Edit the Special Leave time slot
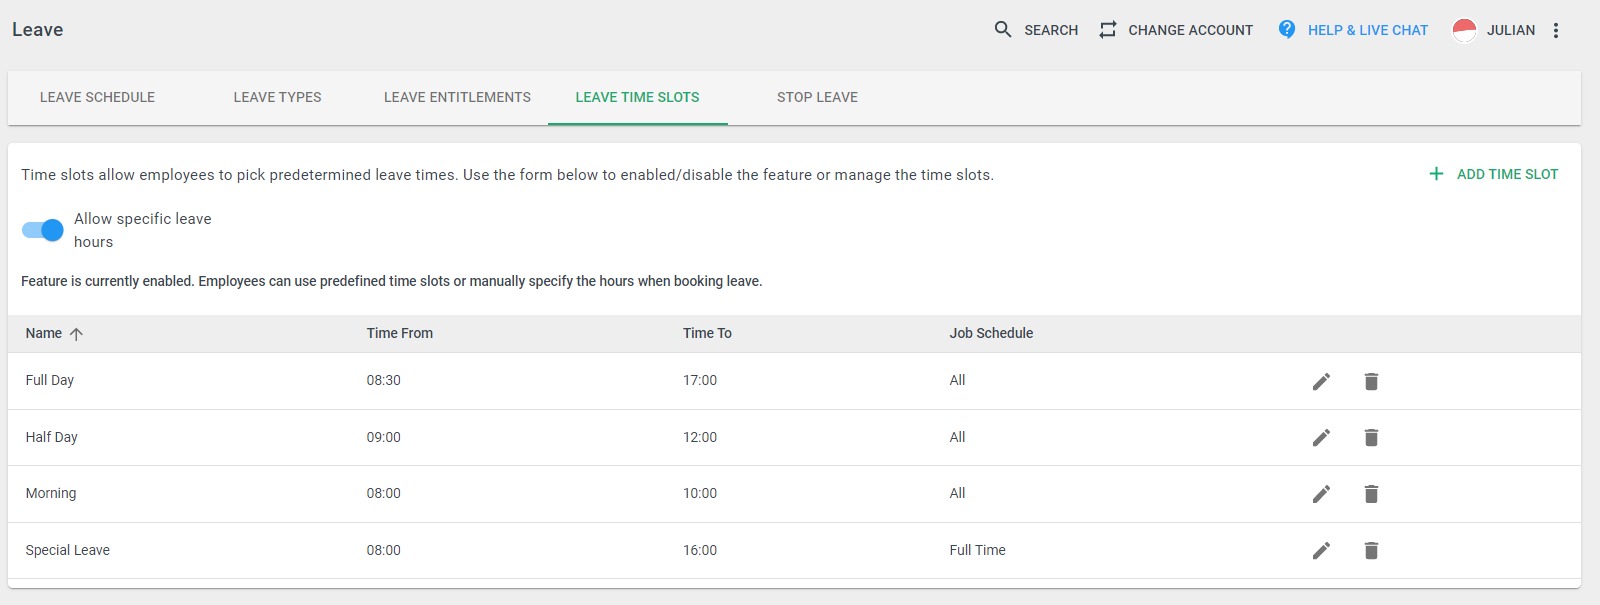Image resolution: width=1600 pixels, height=605 pixels. 1321,550
